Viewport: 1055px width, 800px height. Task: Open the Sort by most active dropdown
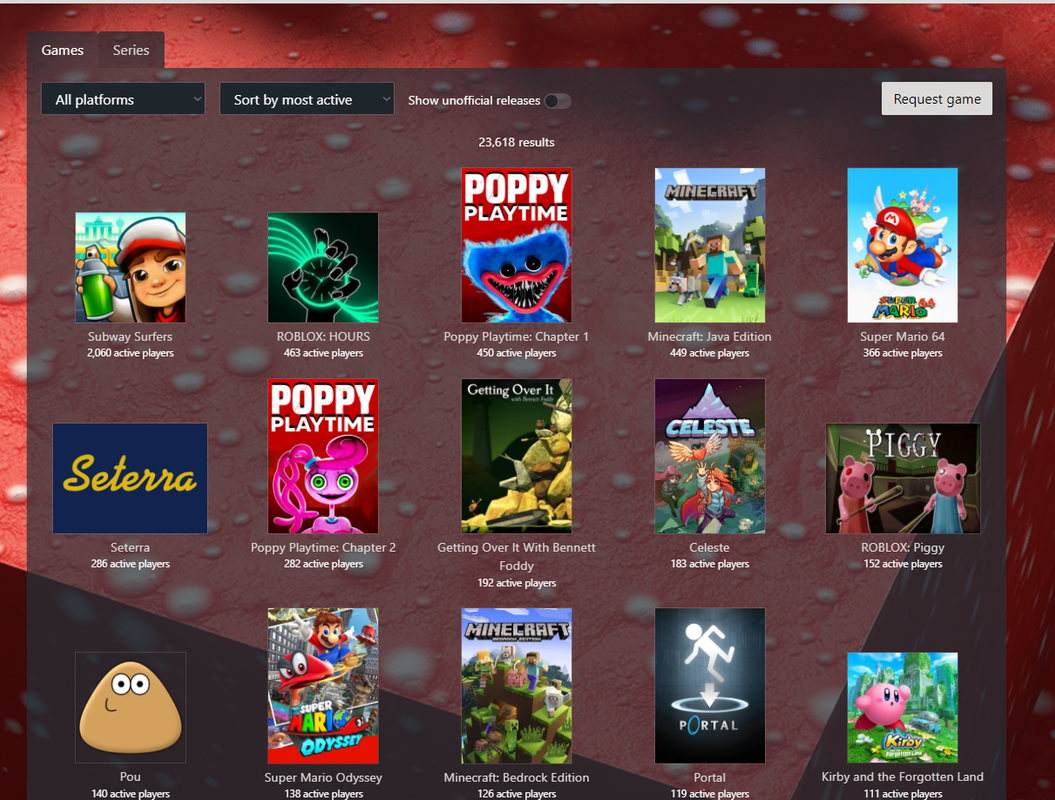[307, 100]
